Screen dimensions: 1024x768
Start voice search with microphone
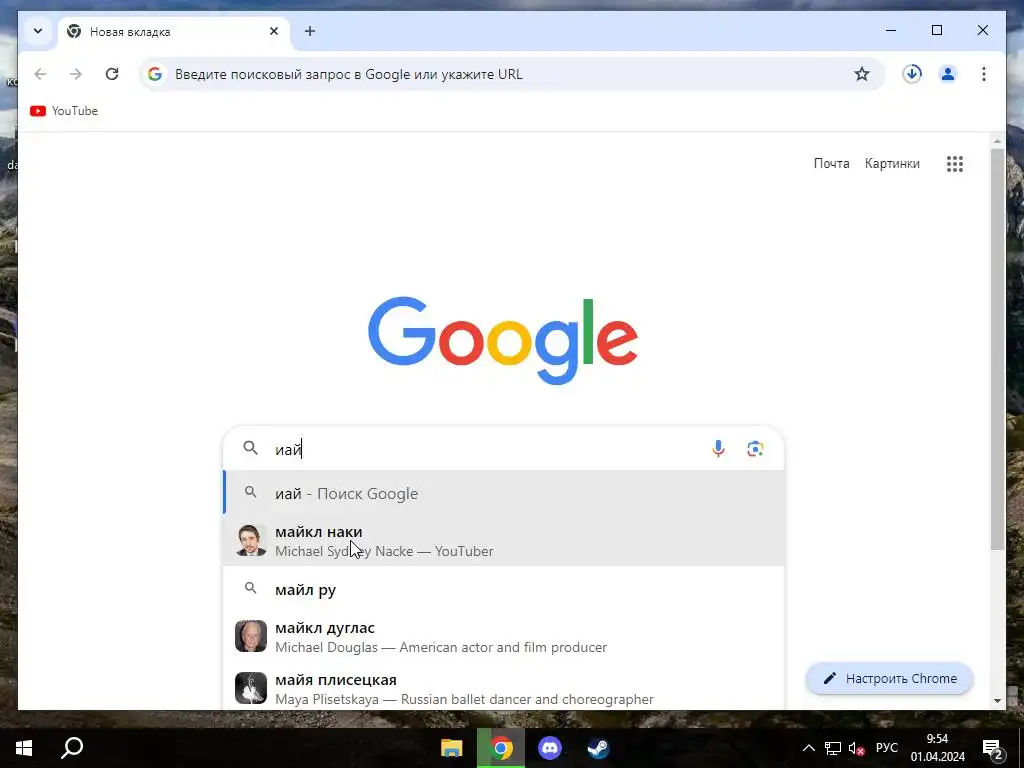[718, 449]
